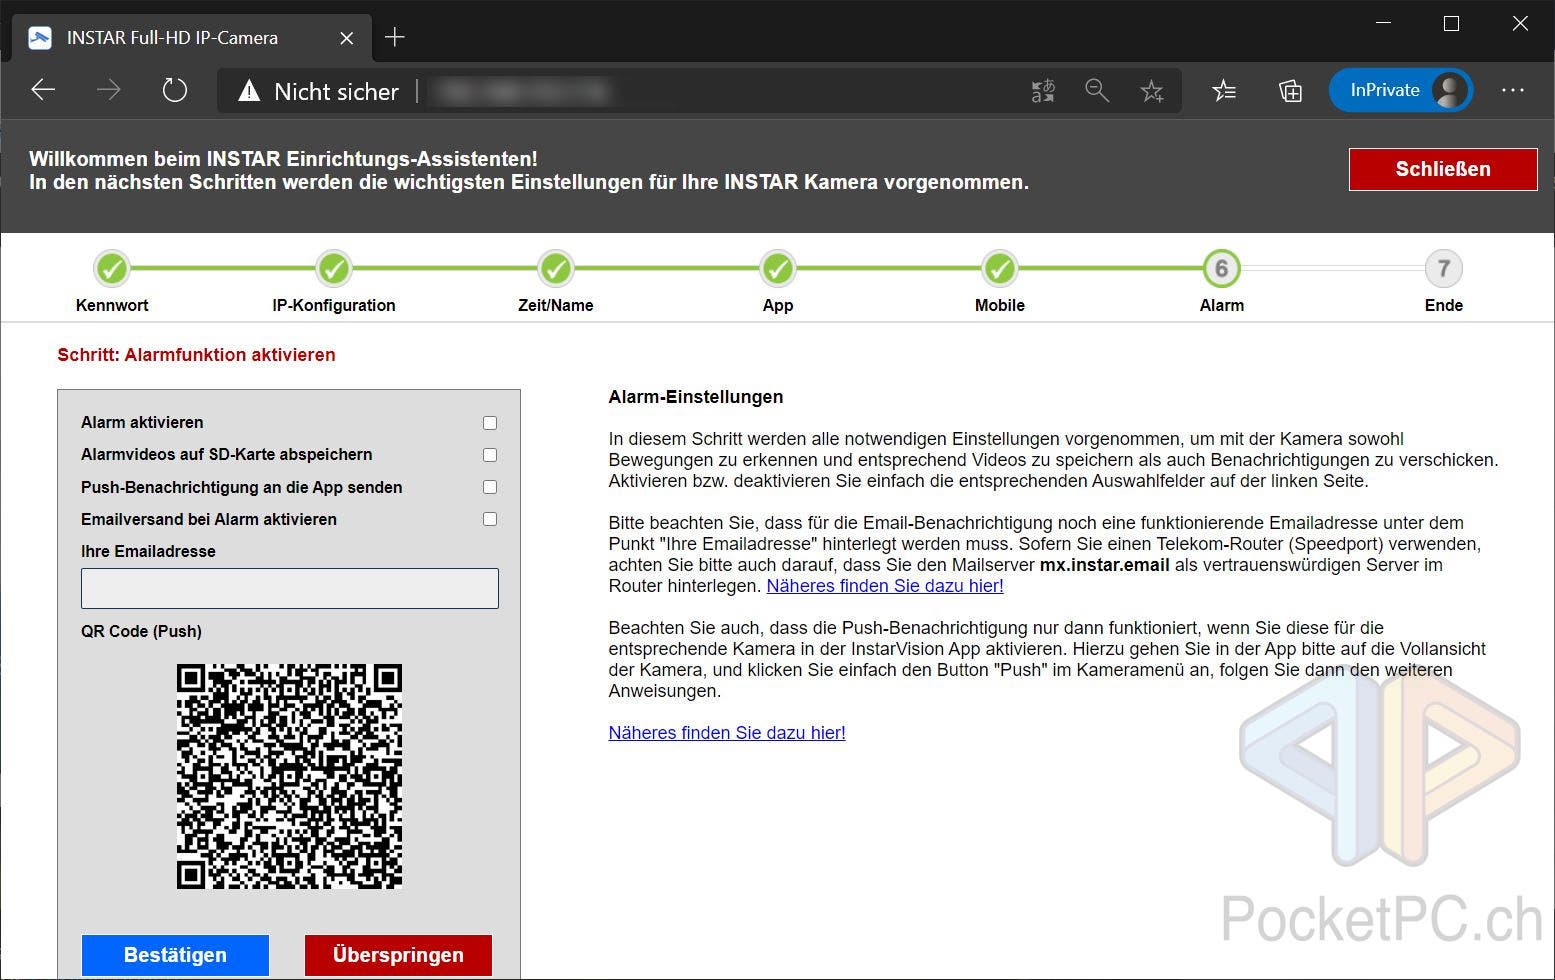Select step 6 Alarm circle
1555x980 pixels.
click(x=1222, y=268)
